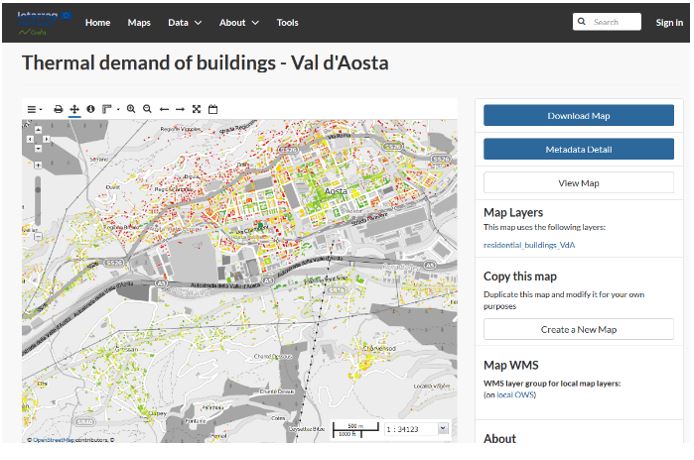
Task: Pan map up with arrow control
Action: [x=38, y=127]
